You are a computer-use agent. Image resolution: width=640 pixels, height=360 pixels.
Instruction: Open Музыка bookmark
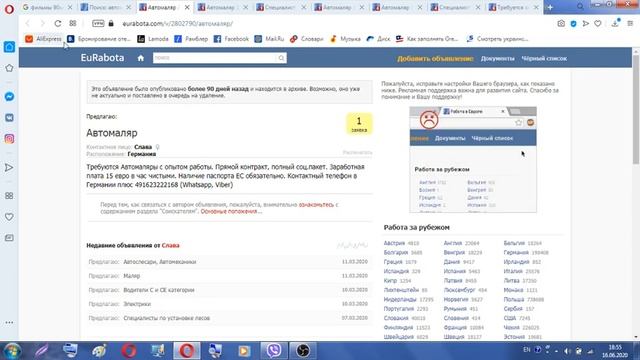click(345, 39)
